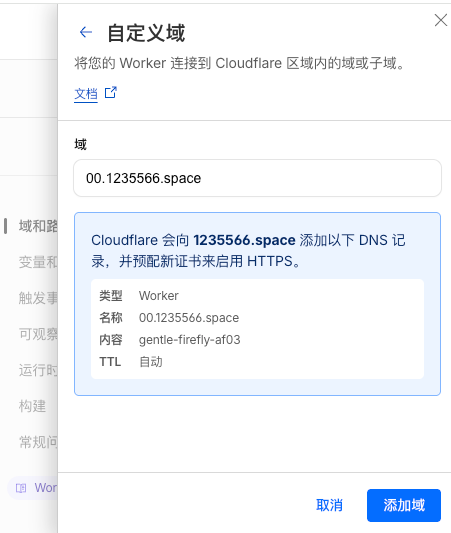Select the 运行时 sidebar item
451x533 pixels.
(x=38, y=370)
